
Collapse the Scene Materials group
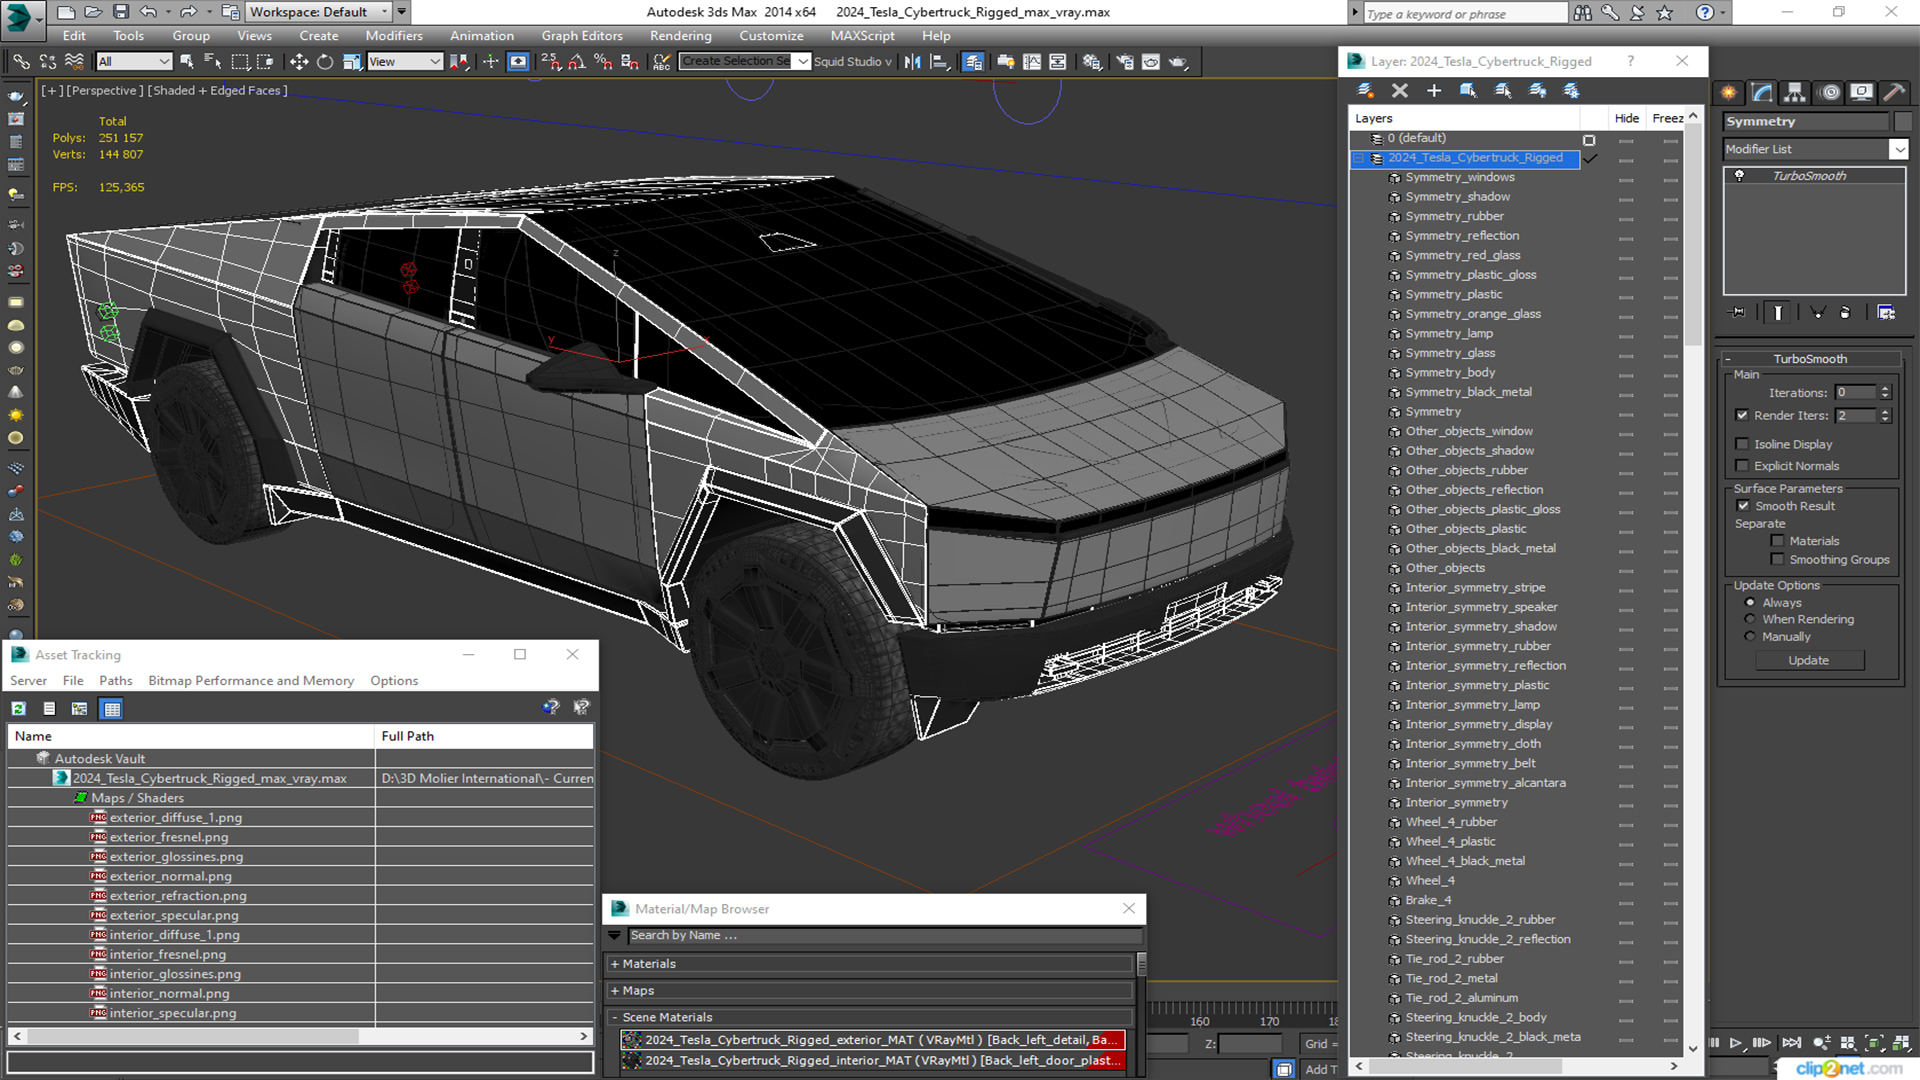point(615,1017)
